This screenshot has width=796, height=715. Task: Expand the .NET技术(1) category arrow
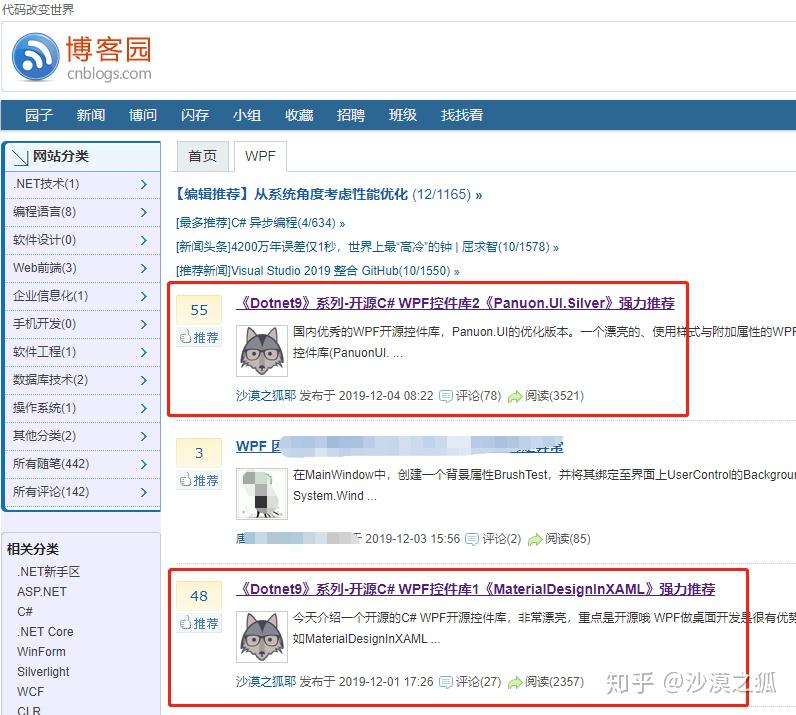(x=144, y=184)
